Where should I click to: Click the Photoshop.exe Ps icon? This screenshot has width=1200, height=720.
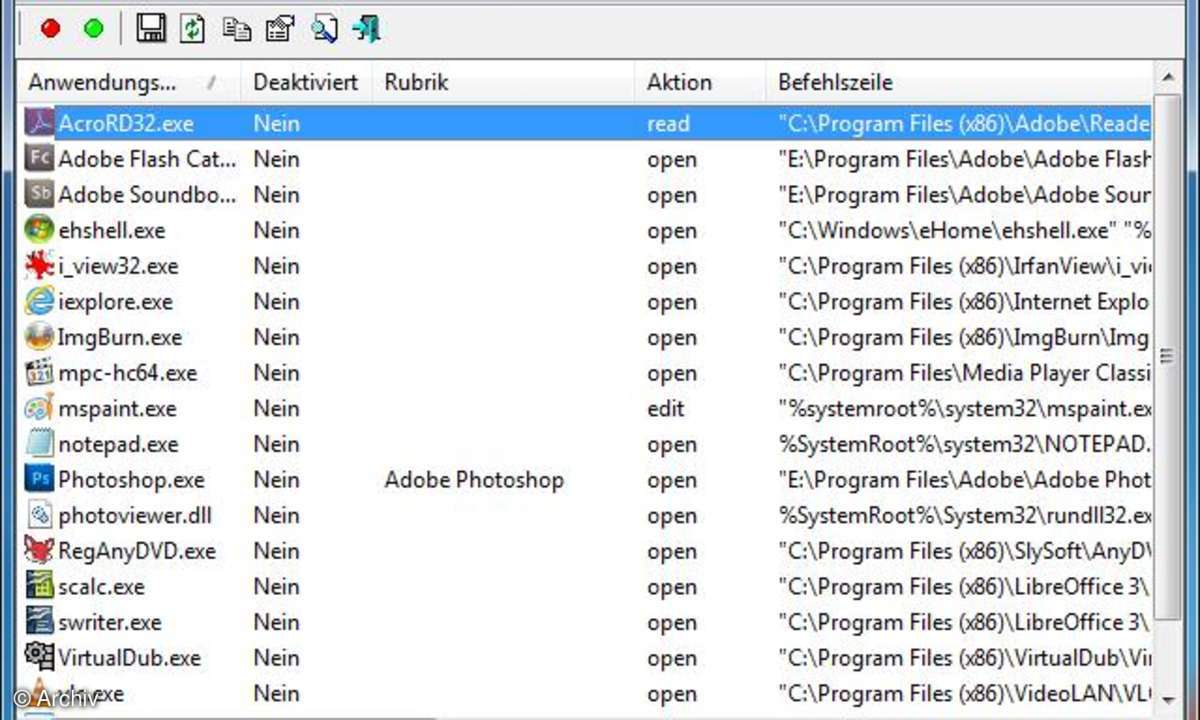(39, 480)
